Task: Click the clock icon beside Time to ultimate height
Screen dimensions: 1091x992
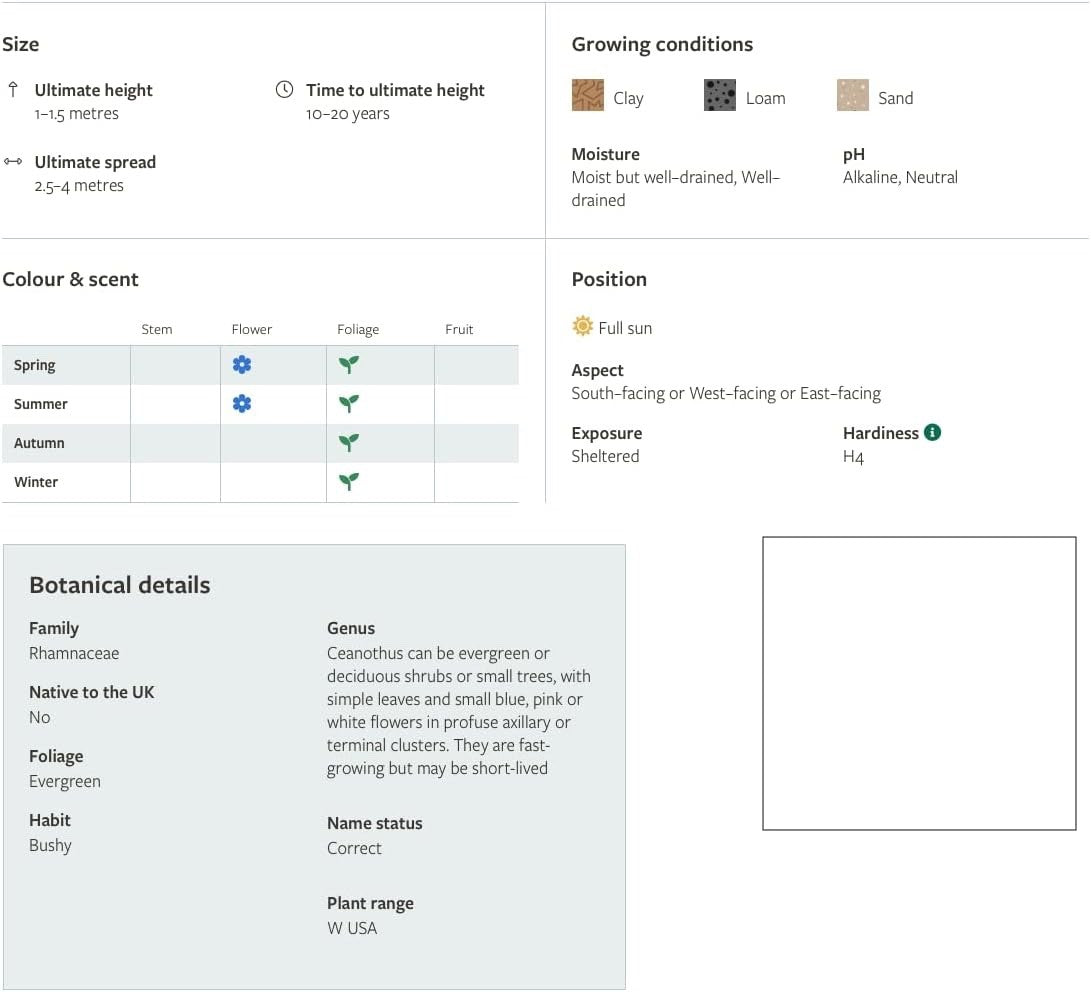Action: point(285,89)
